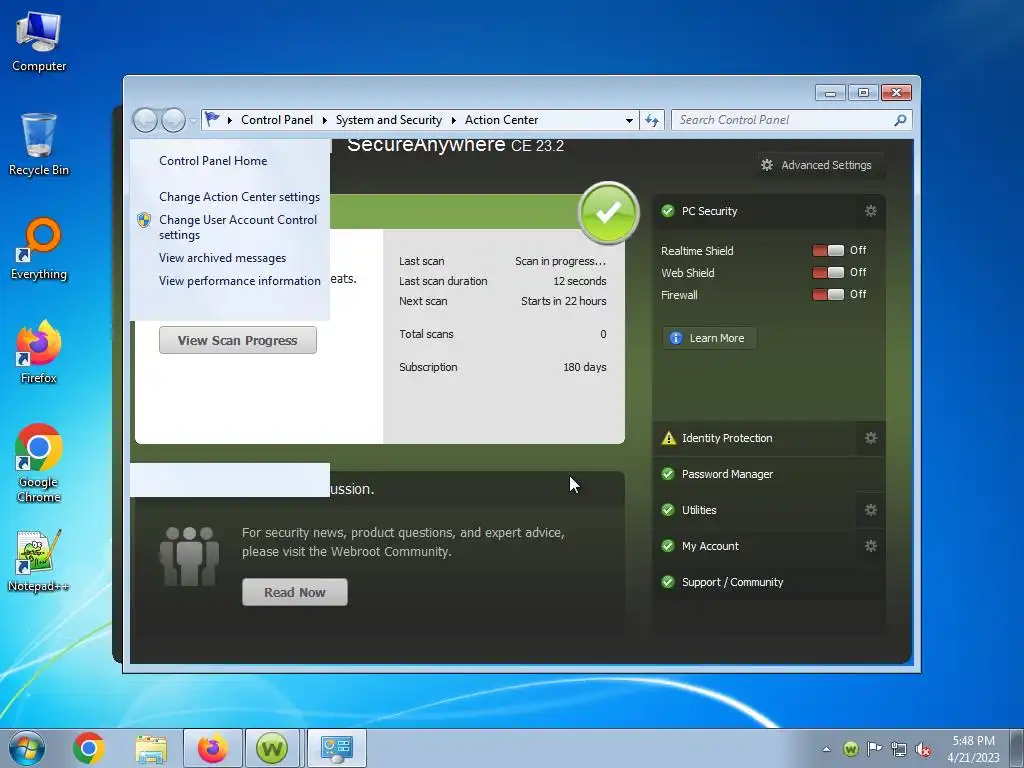Click the View Scan Progress button

238,340
